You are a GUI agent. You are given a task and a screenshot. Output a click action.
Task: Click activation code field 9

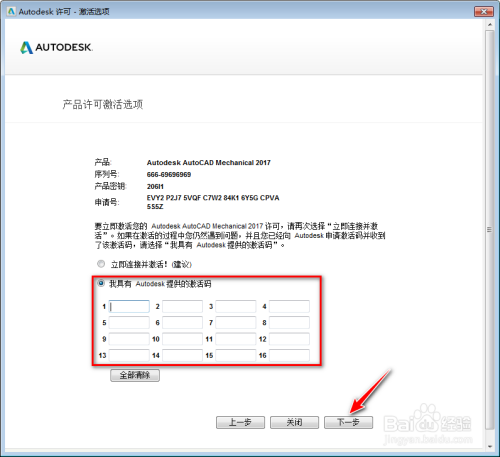tap(129, 339)
